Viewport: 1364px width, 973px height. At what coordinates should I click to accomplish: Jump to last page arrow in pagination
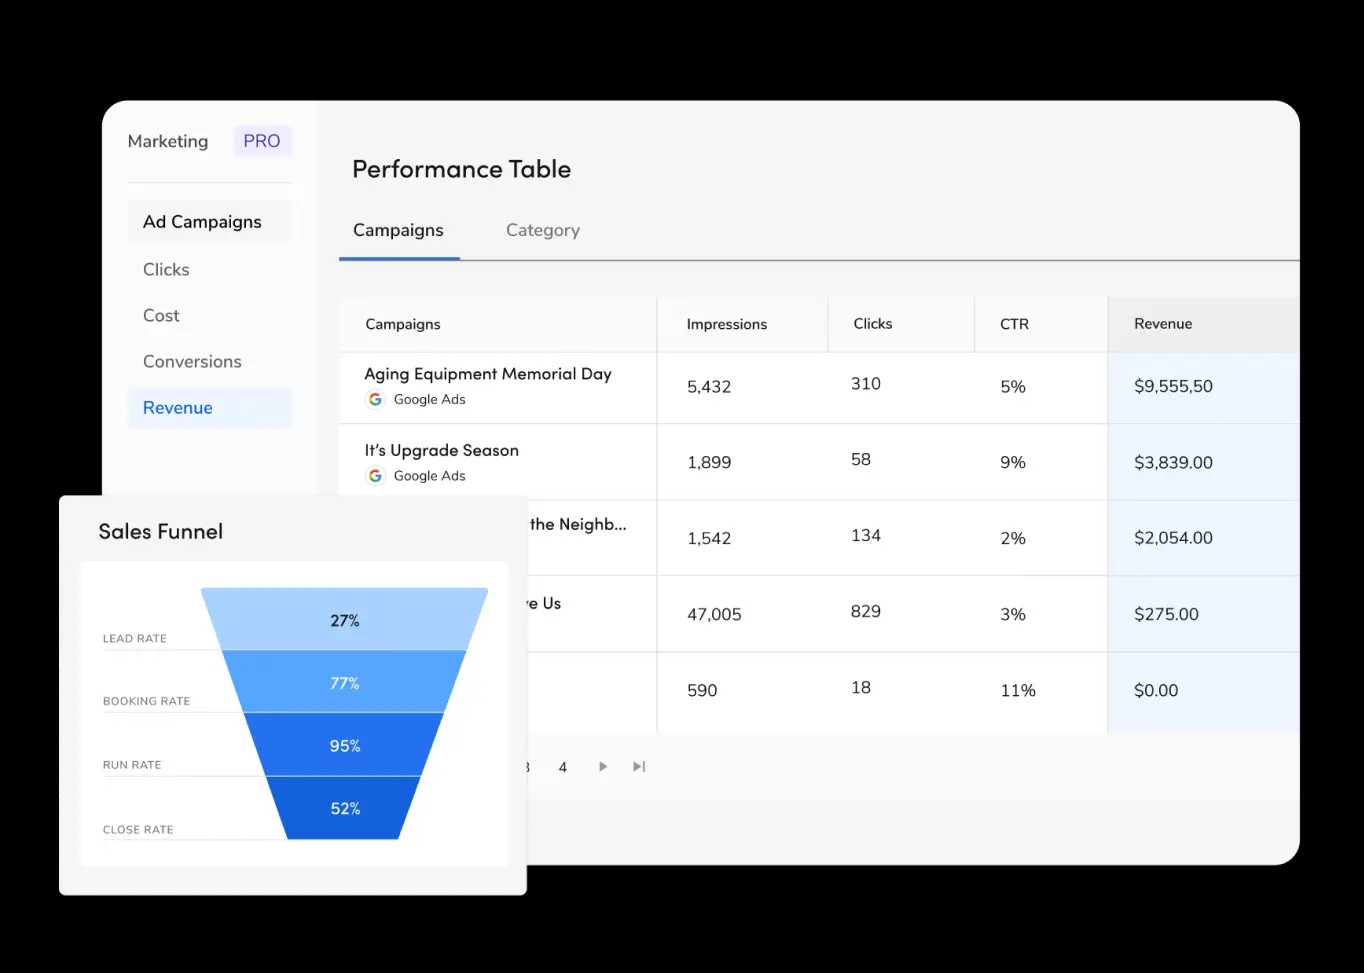pos(639,767)
